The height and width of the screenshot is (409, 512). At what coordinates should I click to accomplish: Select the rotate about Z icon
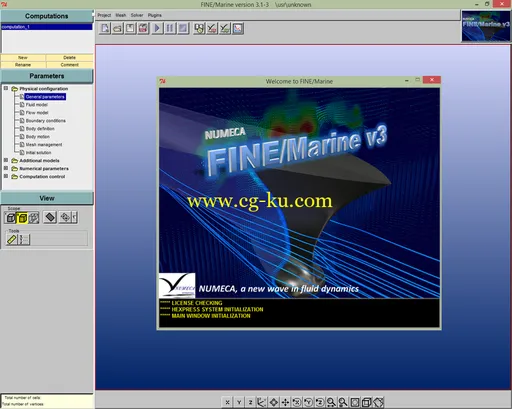pyautogui.click(x=320, y=402)
